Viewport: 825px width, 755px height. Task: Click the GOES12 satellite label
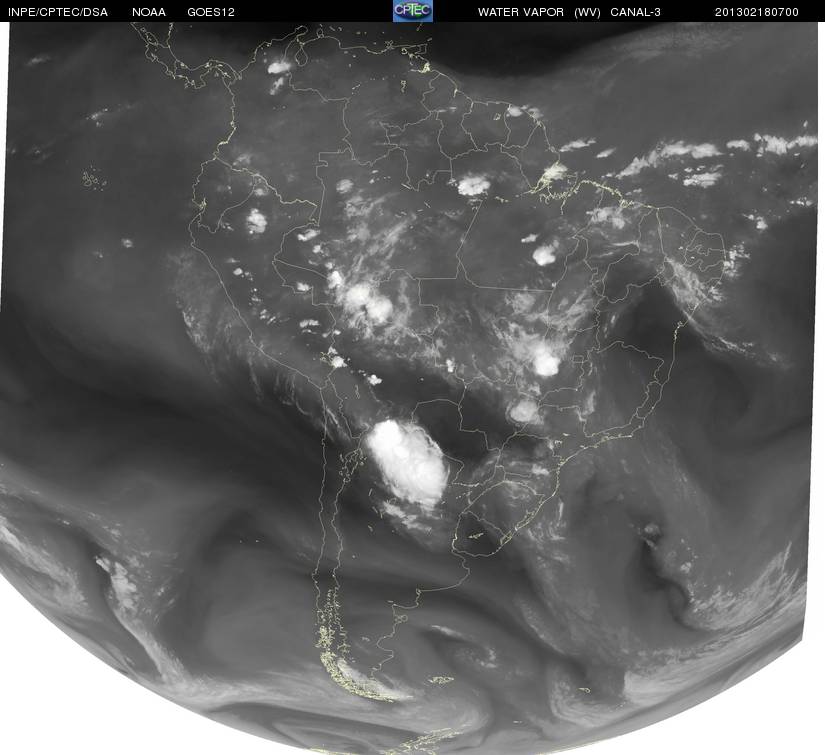(211, 12)
